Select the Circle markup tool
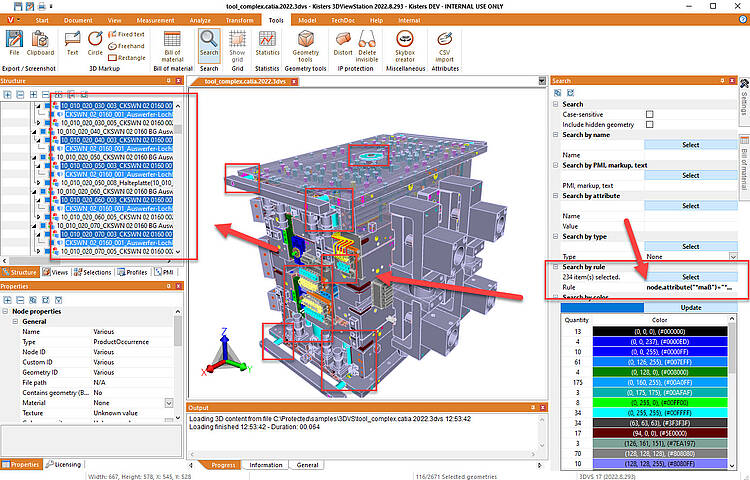Screen dimensions: 750x480 click(95, 44)
